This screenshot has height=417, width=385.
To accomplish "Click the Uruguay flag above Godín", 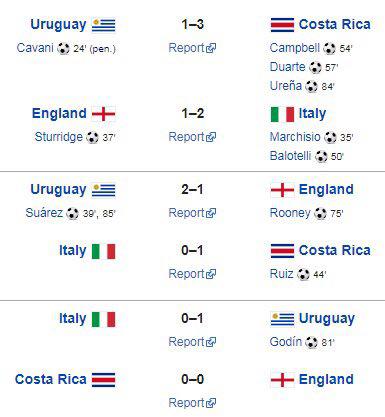I will pyautogui.click(x=282, y=319).
